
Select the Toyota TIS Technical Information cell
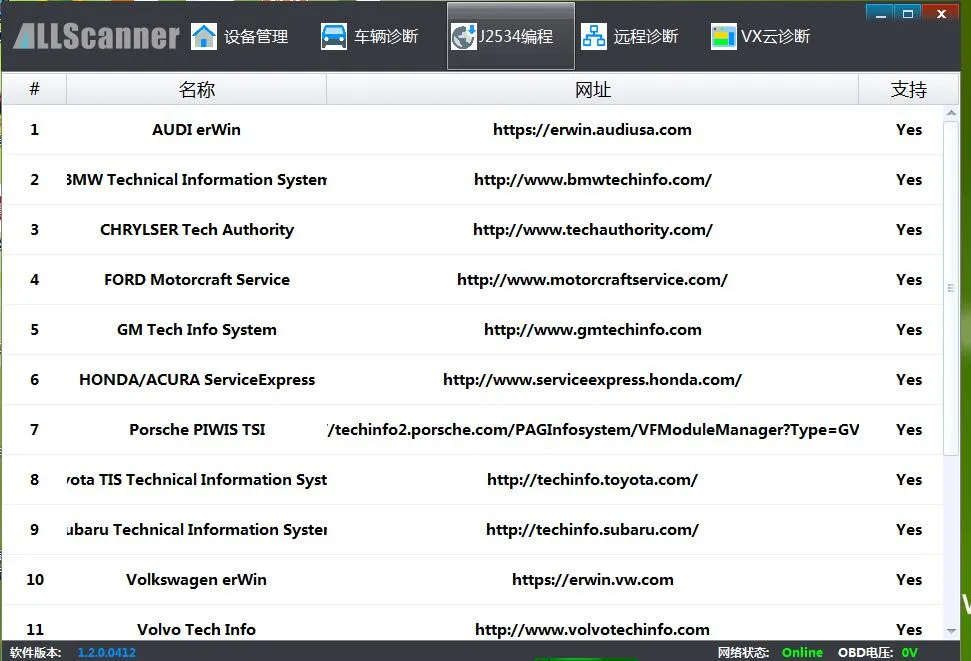coord(196,479)
